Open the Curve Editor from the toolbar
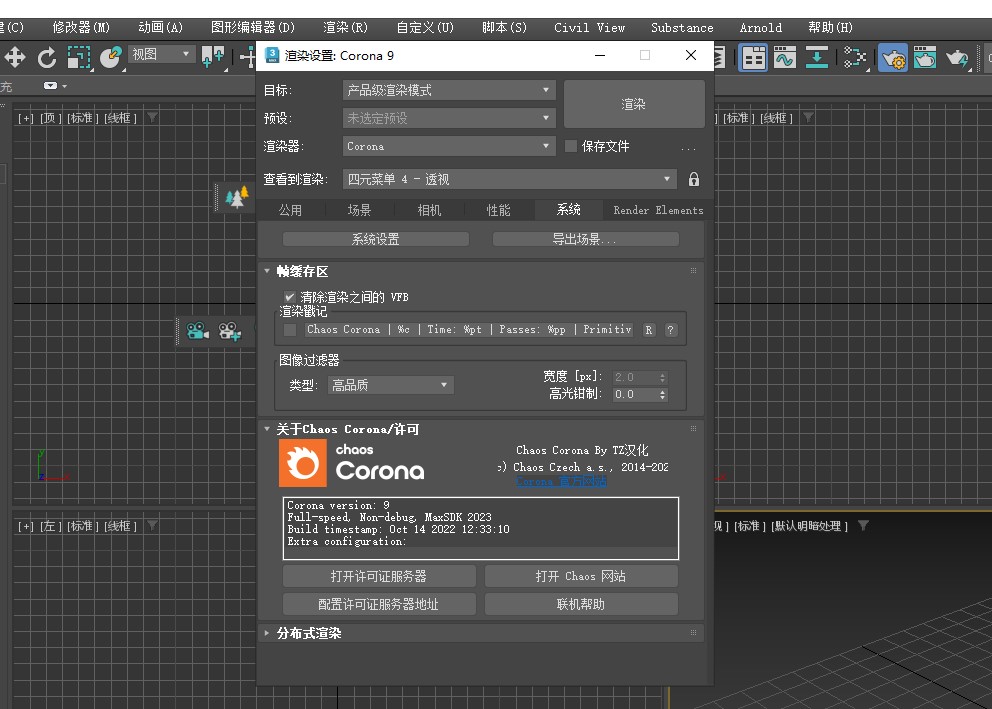992x709 pixels. click(785, 57)
